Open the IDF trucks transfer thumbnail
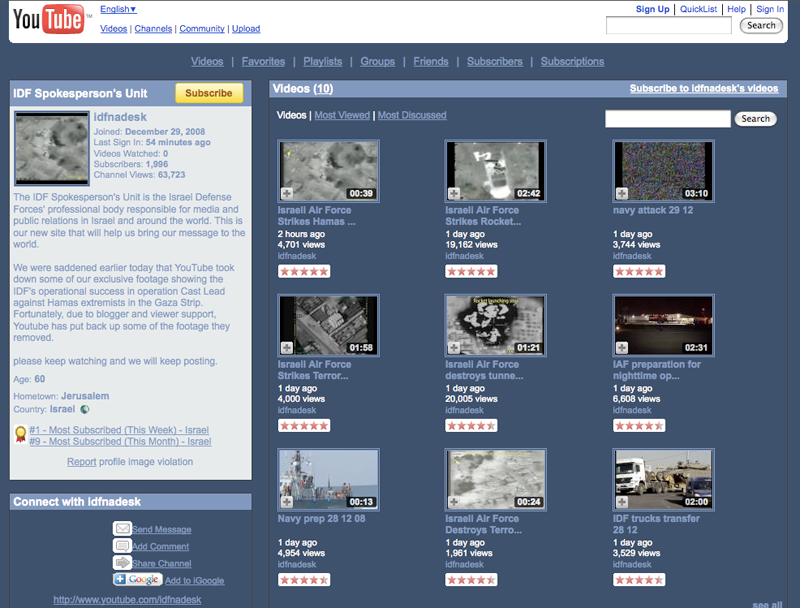This screenshot has height=608, width=800. (x=663, y=479)
